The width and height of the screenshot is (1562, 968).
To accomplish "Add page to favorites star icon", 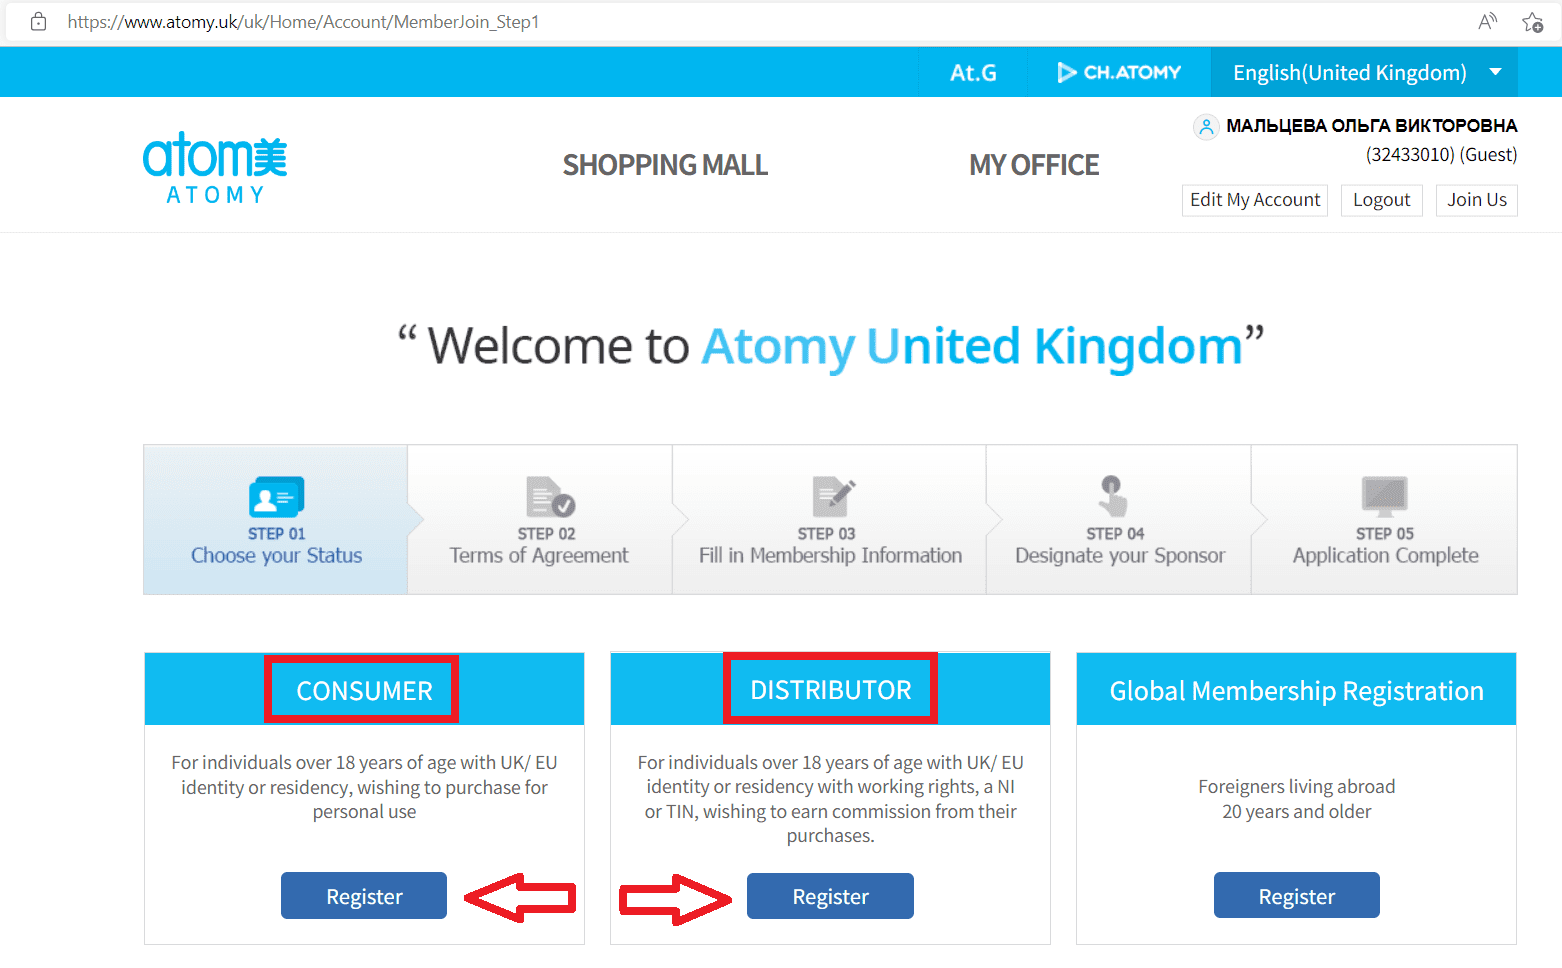I will click(1532, 21).
